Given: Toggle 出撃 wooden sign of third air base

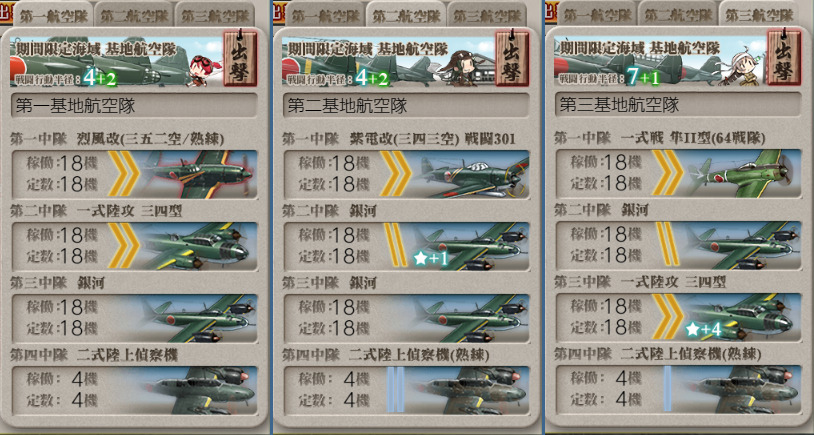Looking at the screenshot, I should click(783, 58).
